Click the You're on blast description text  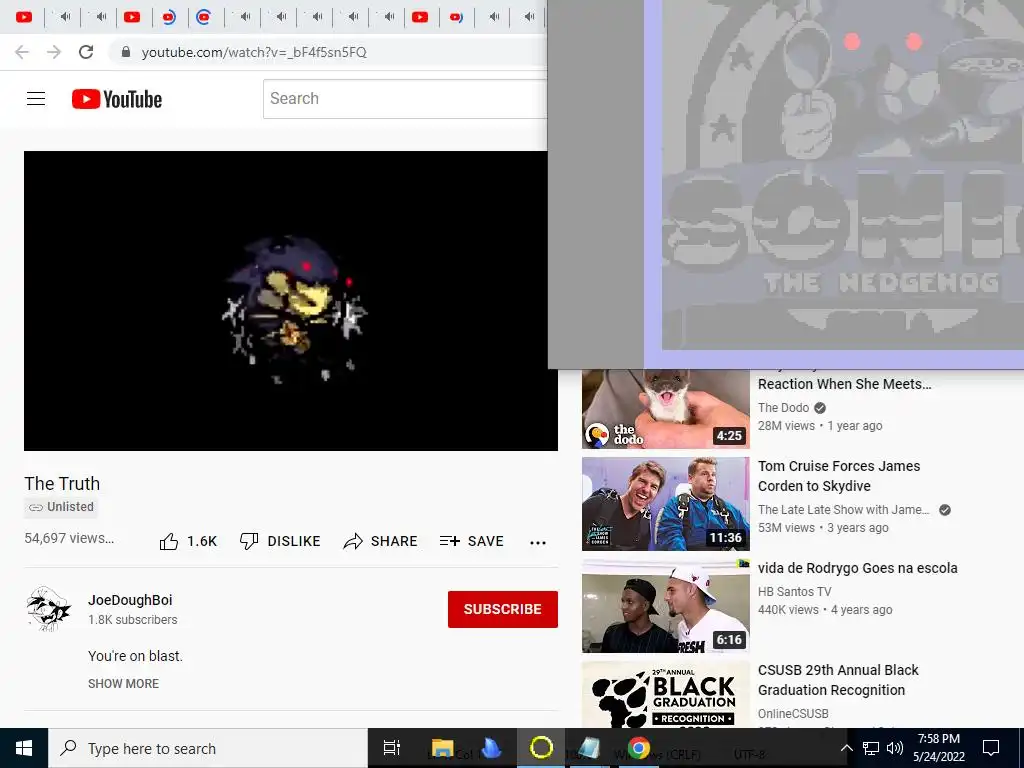(x=135, y=656)
